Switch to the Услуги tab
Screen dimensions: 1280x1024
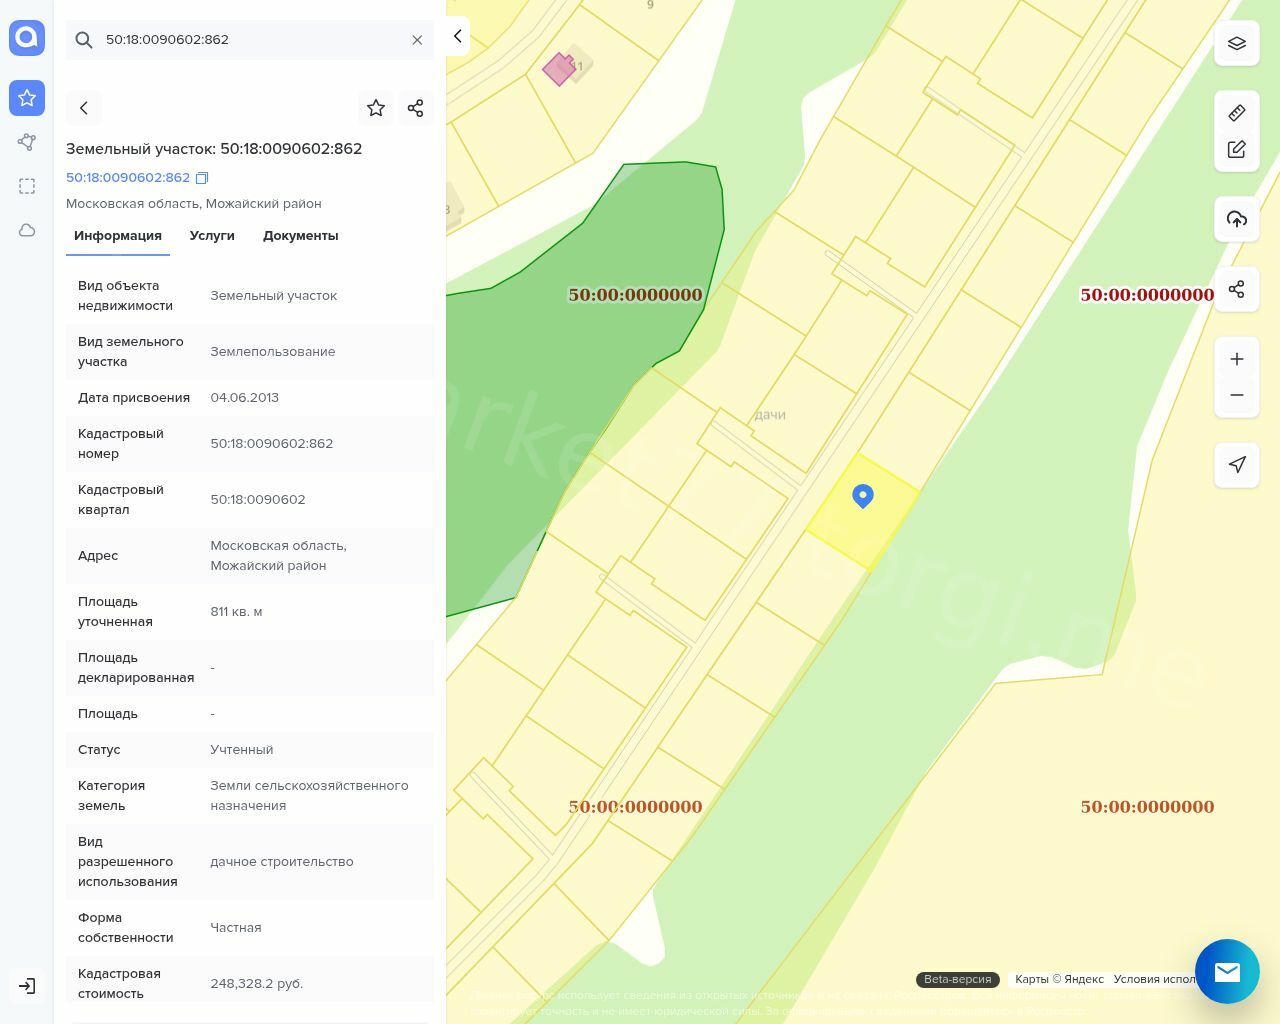point(212,236)
